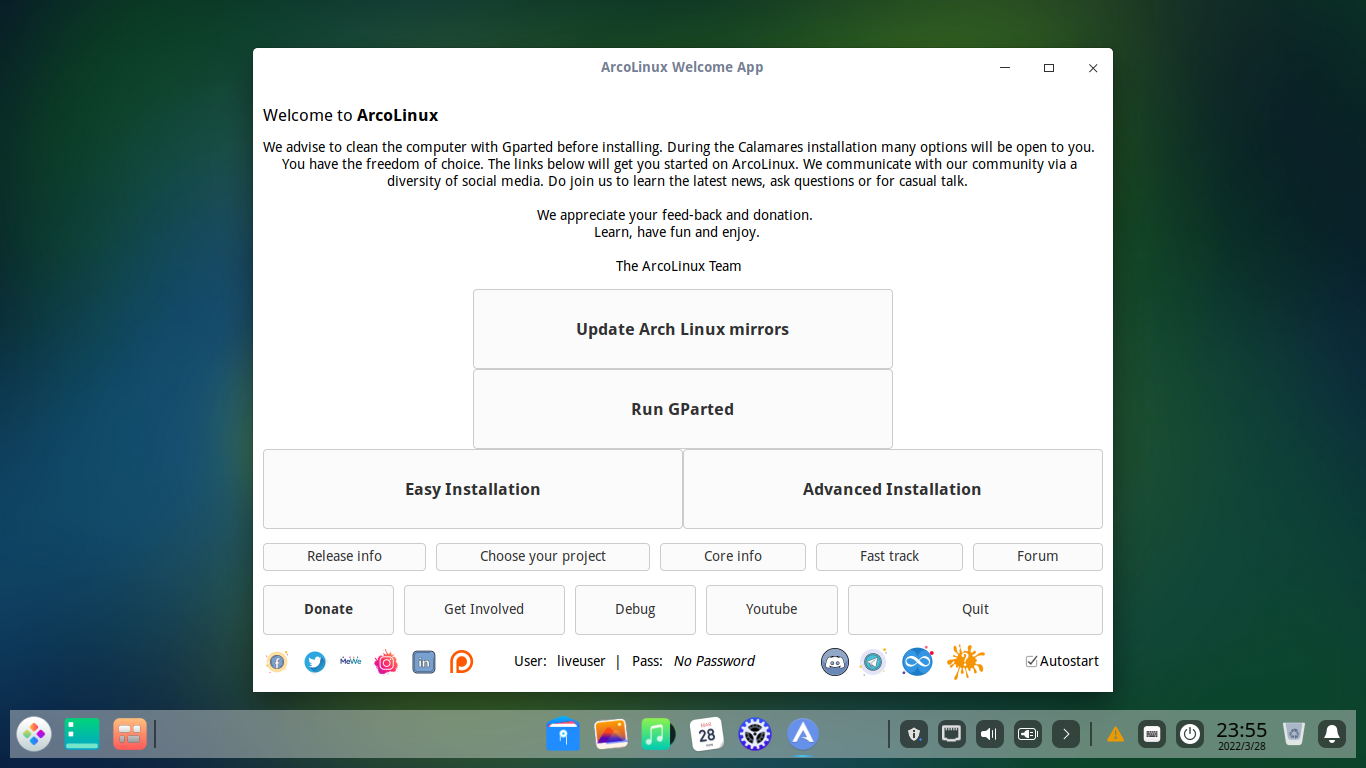Click the green terminal-style dock icon
The width and height of the screenshot is (1366, 768).
tap(82, 734)
